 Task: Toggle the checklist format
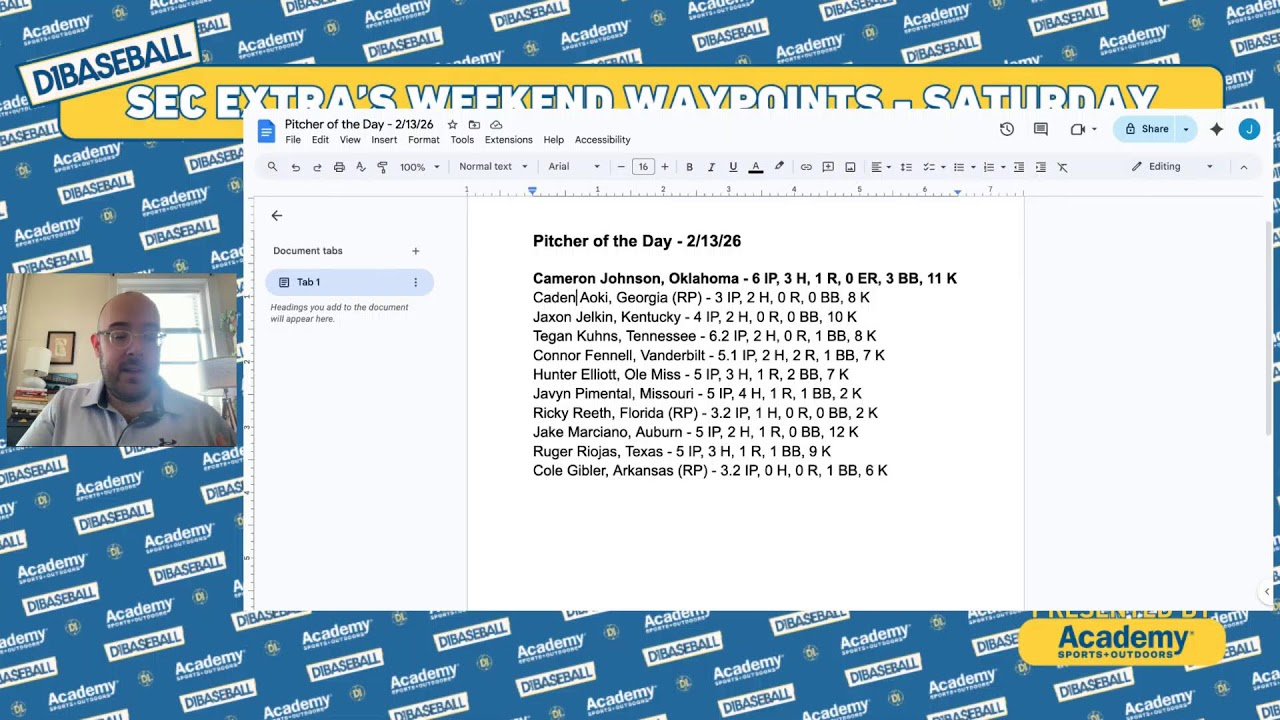click(928, 167)
